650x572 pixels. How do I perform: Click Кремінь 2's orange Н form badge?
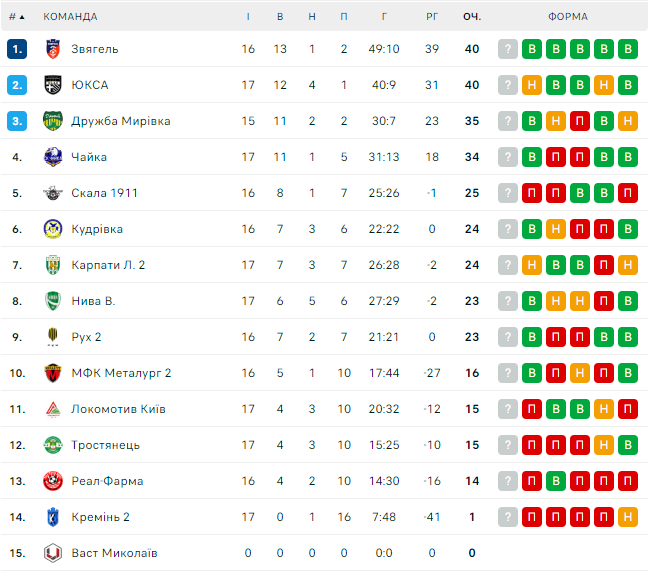point(628,517)
